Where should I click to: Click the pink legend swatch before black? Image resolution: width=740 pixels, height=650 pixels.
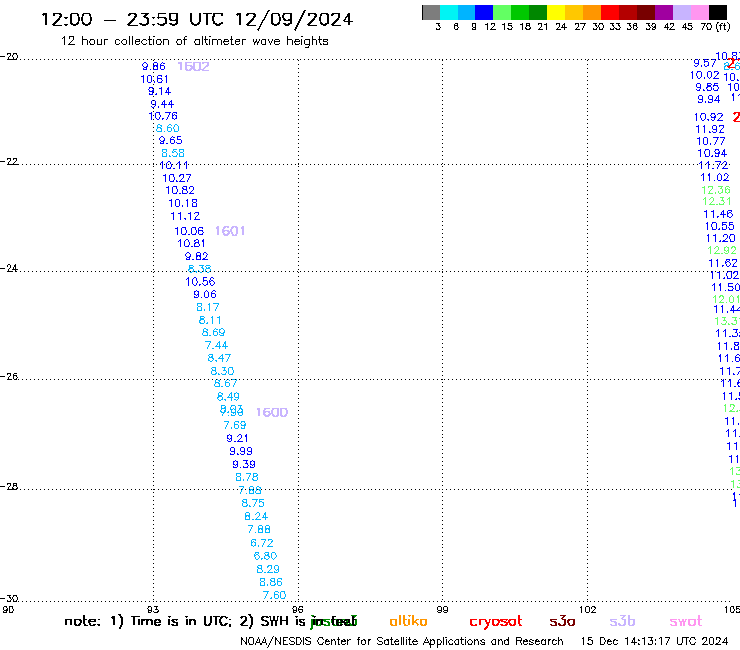coord(700,12)
